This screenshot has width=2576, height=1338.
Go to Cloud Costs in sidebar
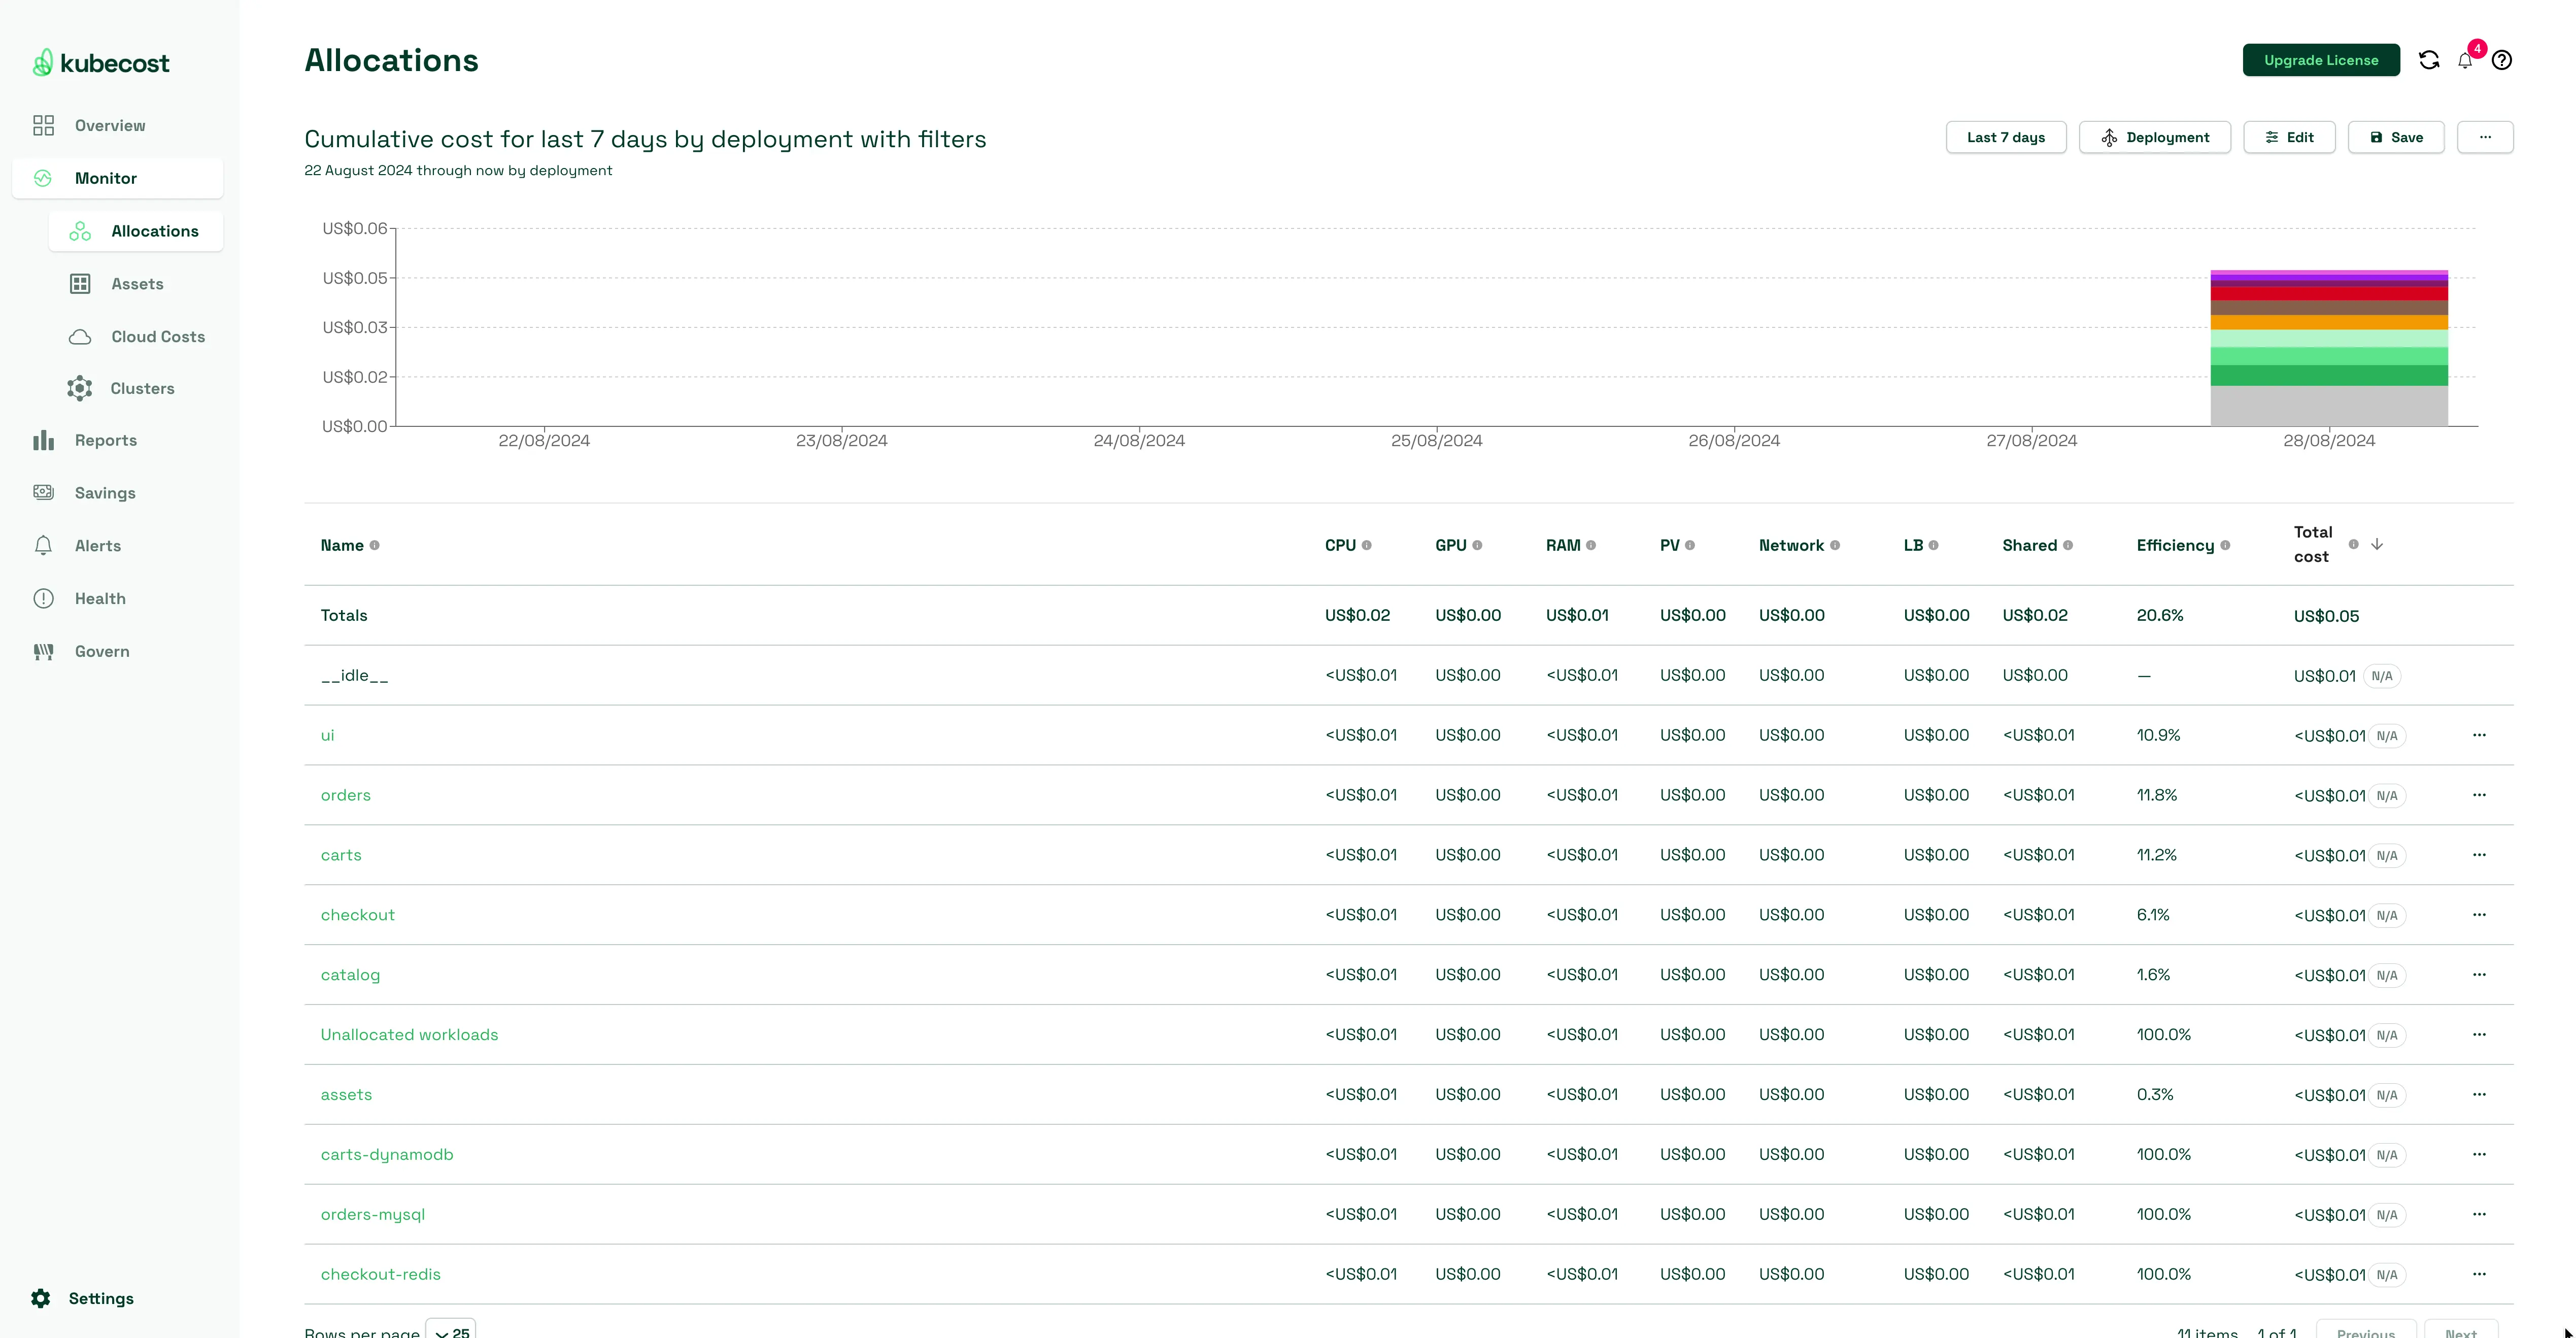point(157,337)
